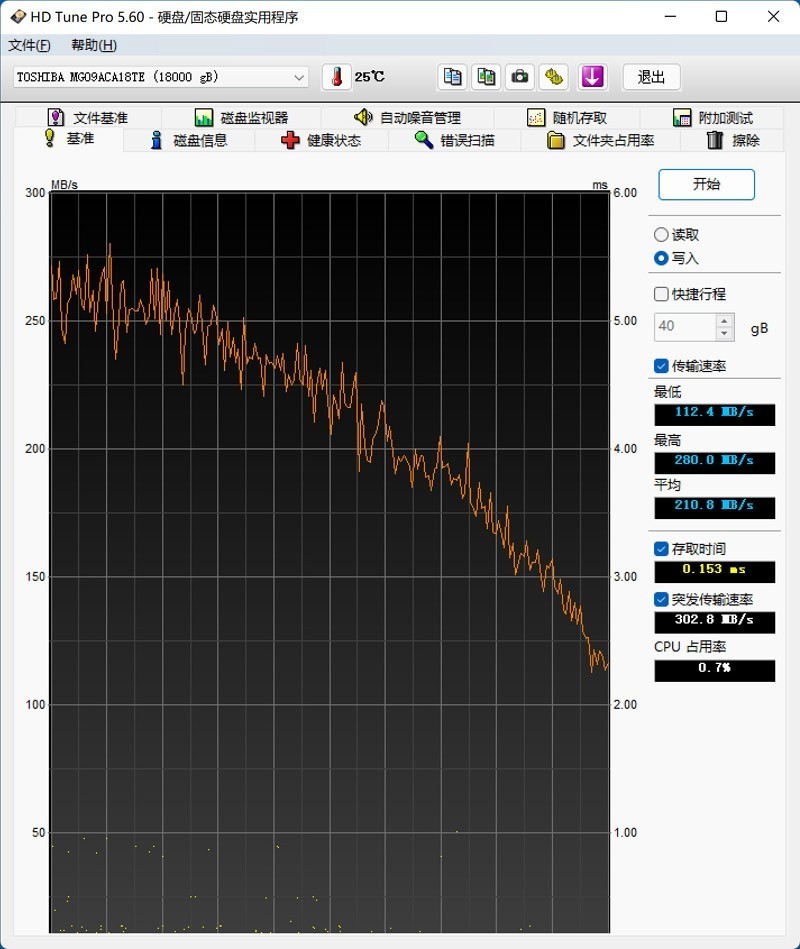Click the temperature thermometer icon showing 25°C
The image size is (800, 949).
(336, 77)
